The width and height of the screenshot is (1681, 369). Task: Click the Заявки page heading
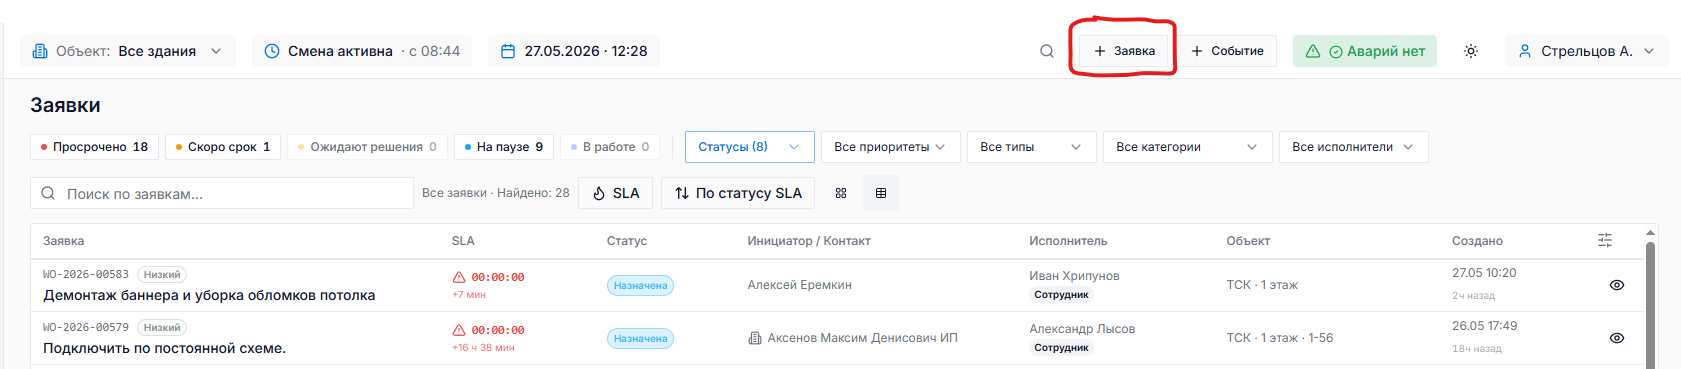point(65,105)
